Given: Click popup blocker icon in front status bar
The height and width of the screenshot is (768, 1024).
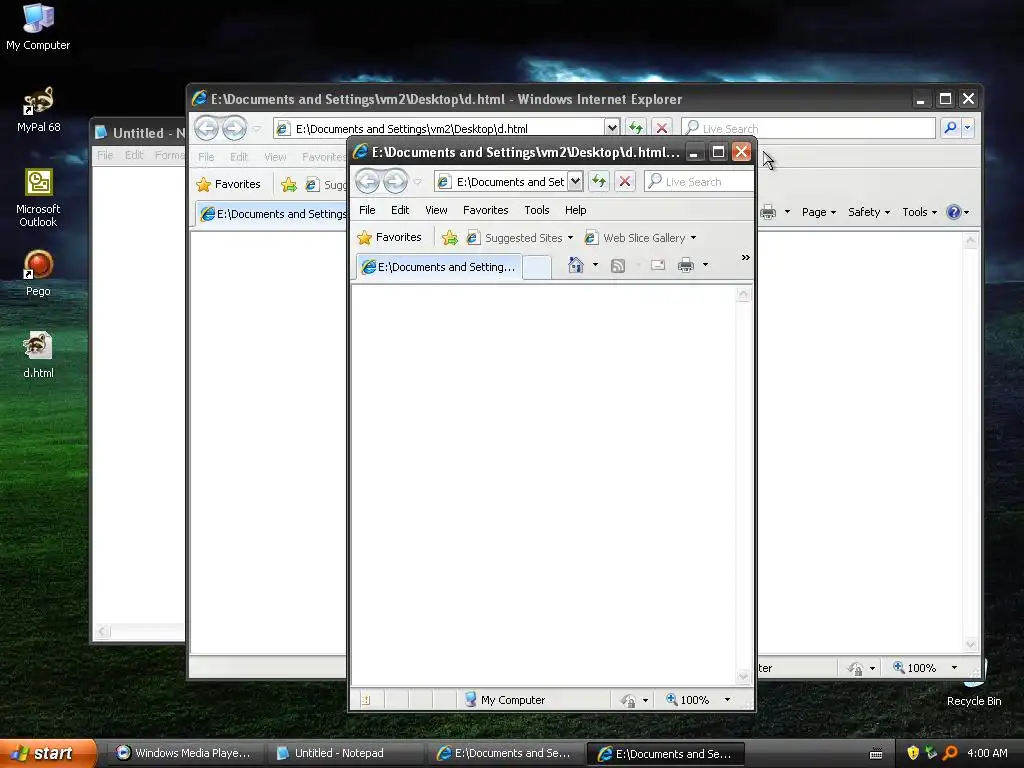Looking at the screenshot, I should 366,700.
